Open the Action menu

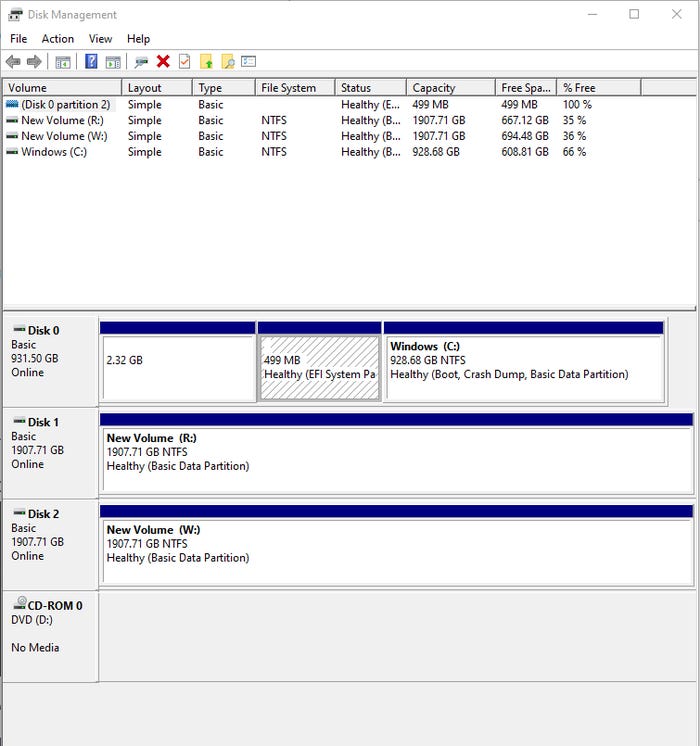coord(58,39)
